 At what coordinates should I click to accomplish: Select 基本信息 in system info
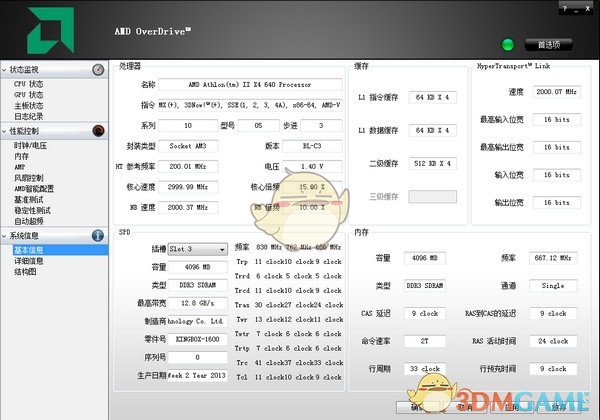pos(60,250)
